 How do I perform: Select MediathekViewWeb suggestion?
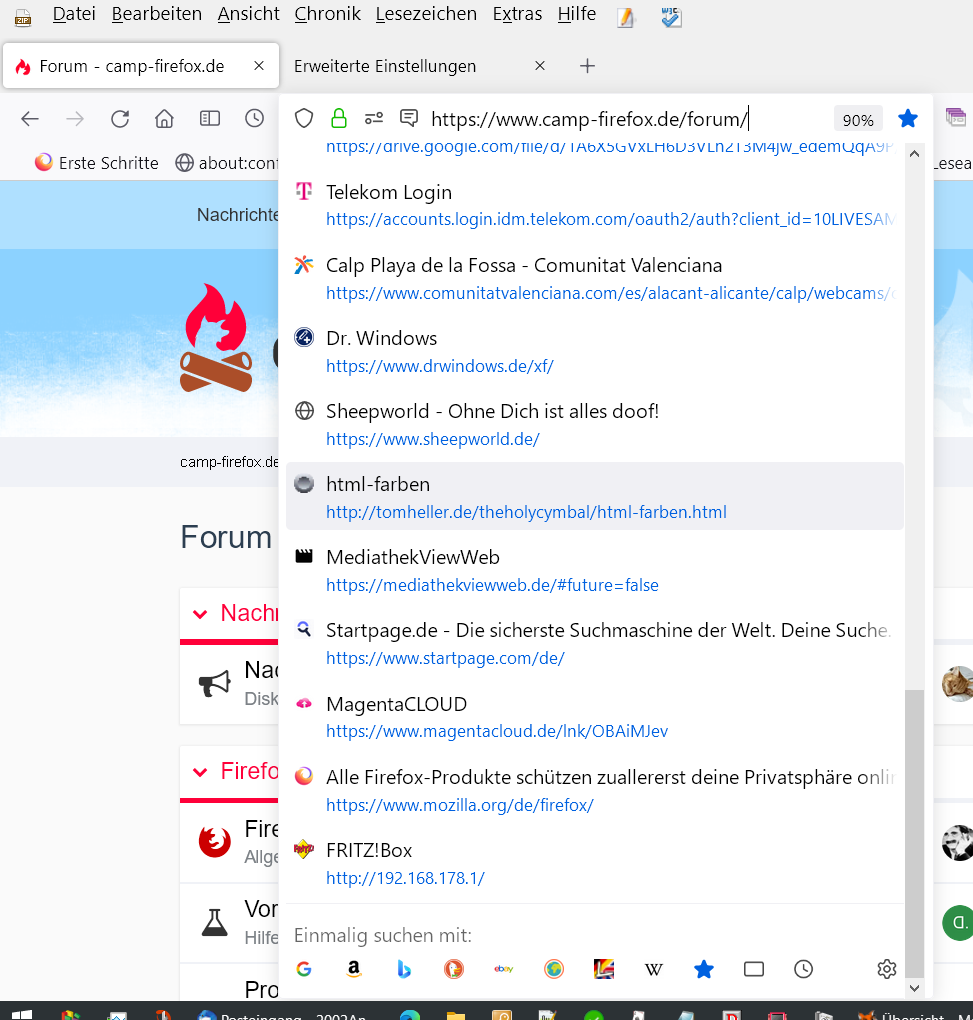tap(595, 570)
